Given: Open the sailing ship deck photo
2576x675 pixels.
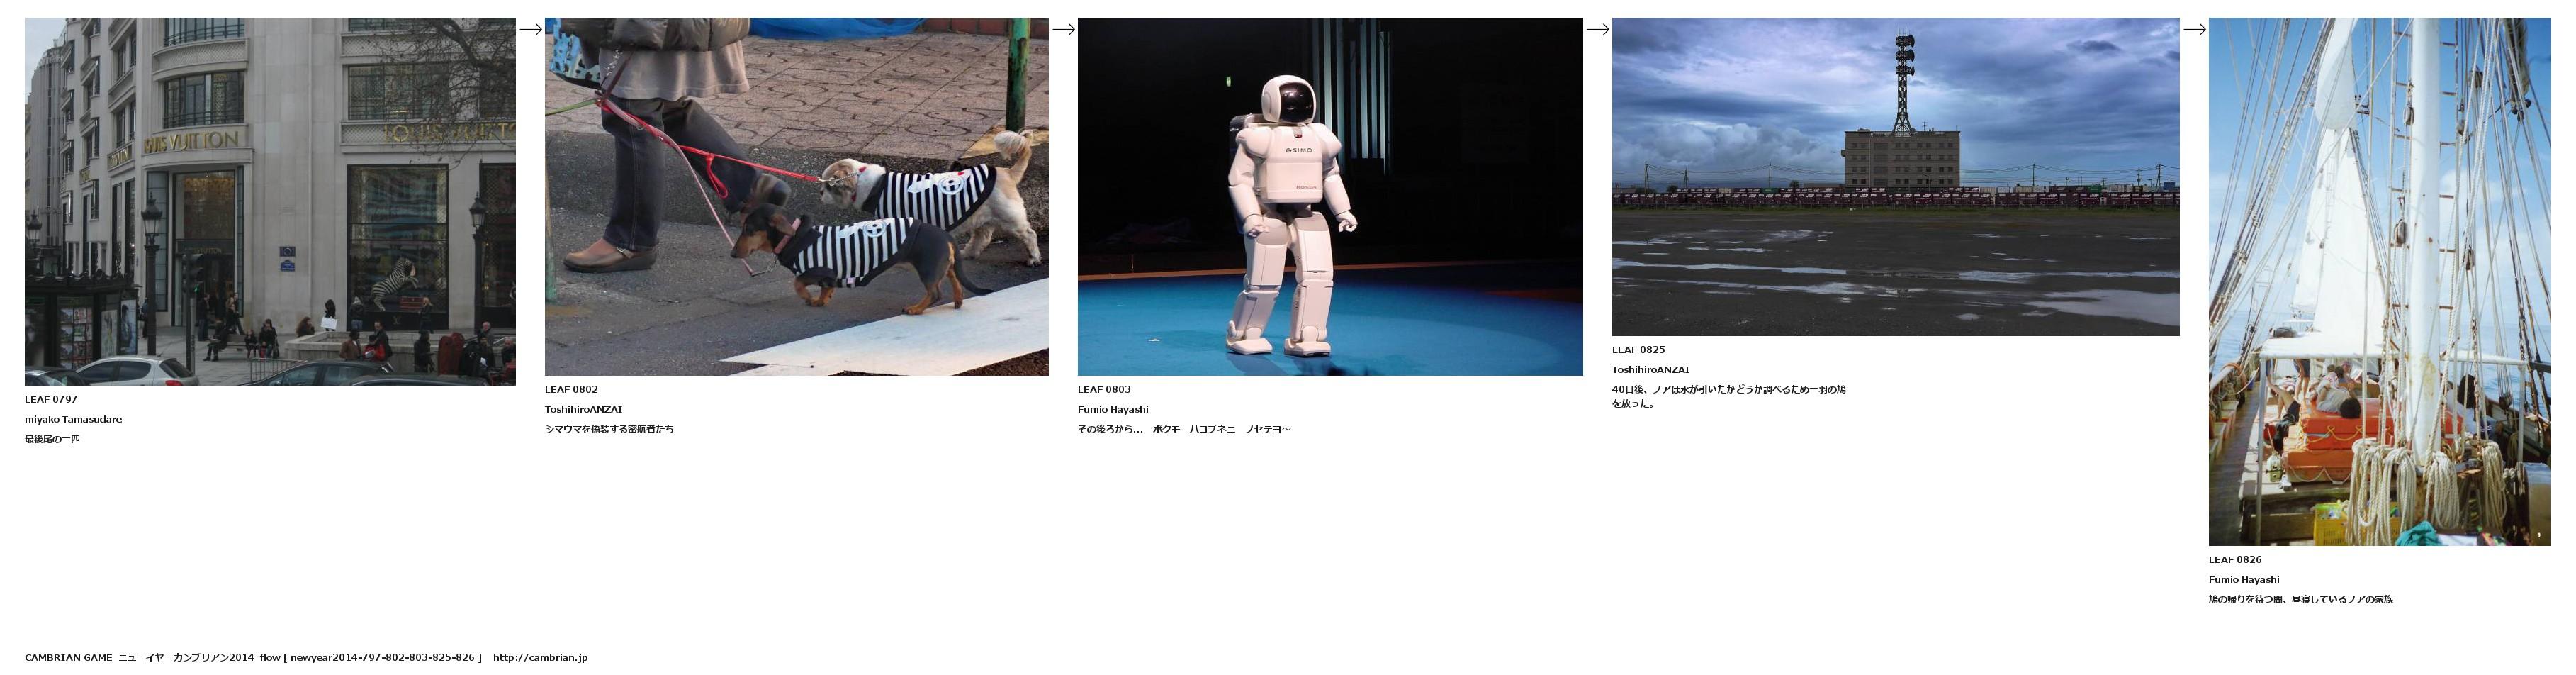Looking at the screenshot, I should (x=2379, y=281).
